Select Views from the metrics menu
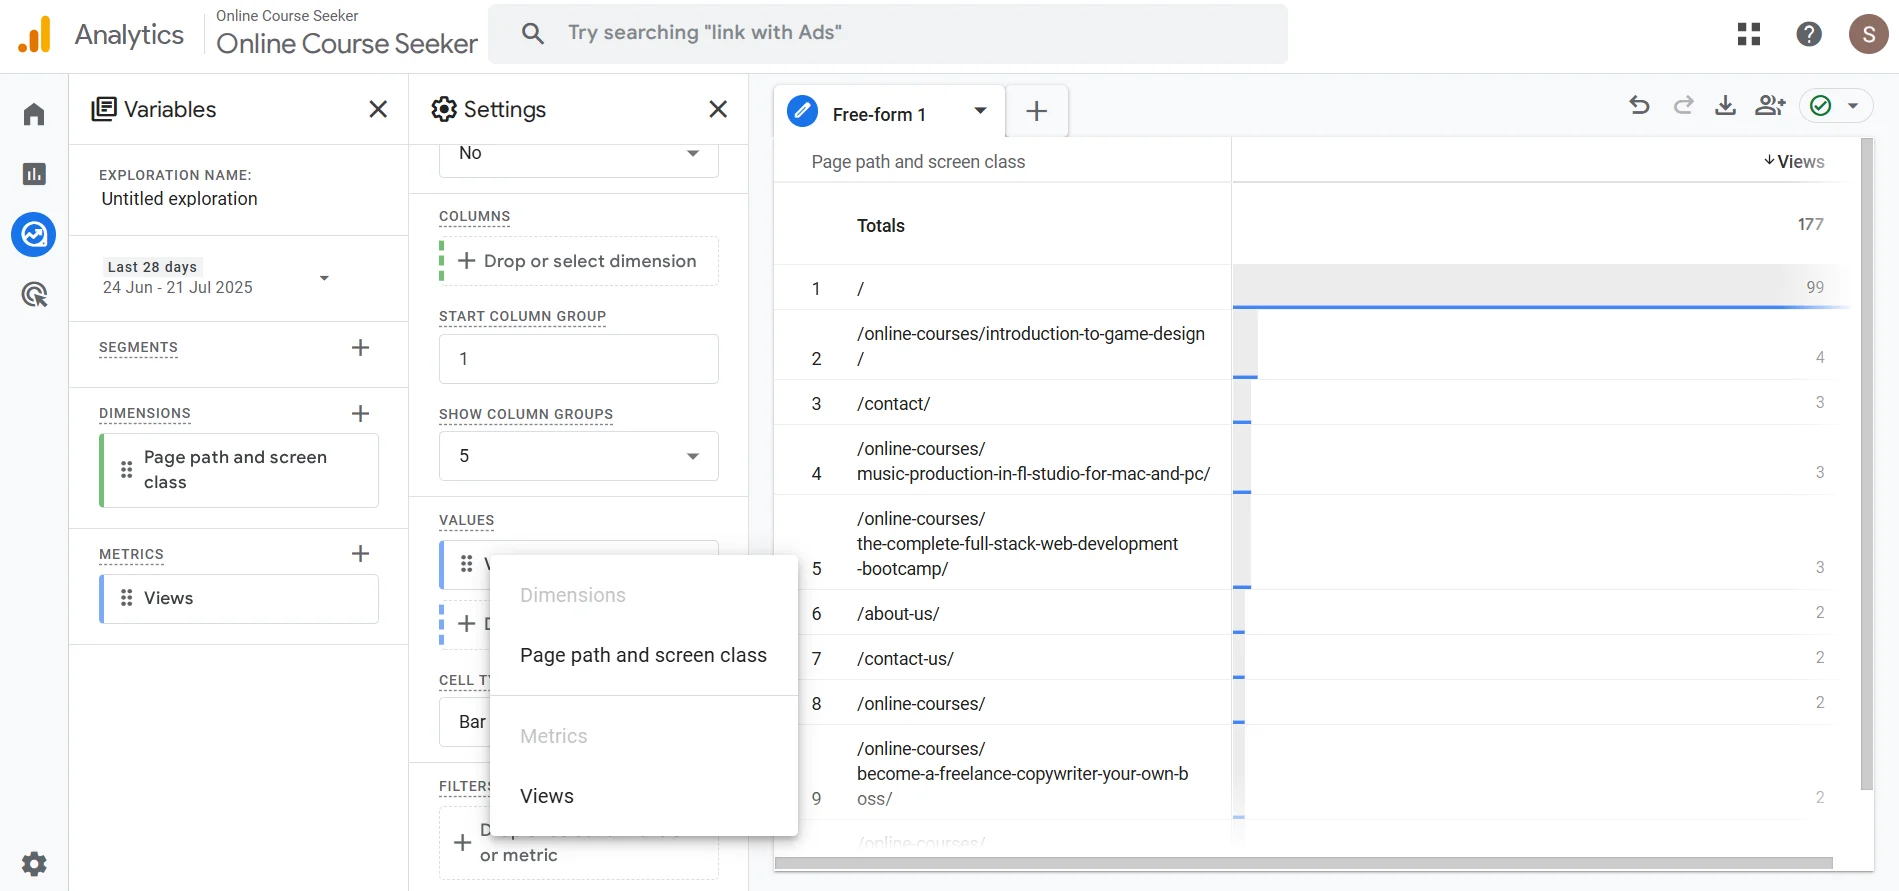Viewport: 1899px width, 891px height. pyautogui.click(x=547, y=796)
